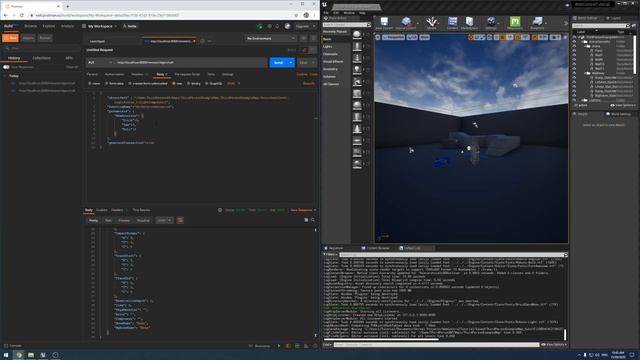The image size is (640, 360).
Task: Click the Save Current toolbar icon in Unreal
Action: tap(384, 22)
